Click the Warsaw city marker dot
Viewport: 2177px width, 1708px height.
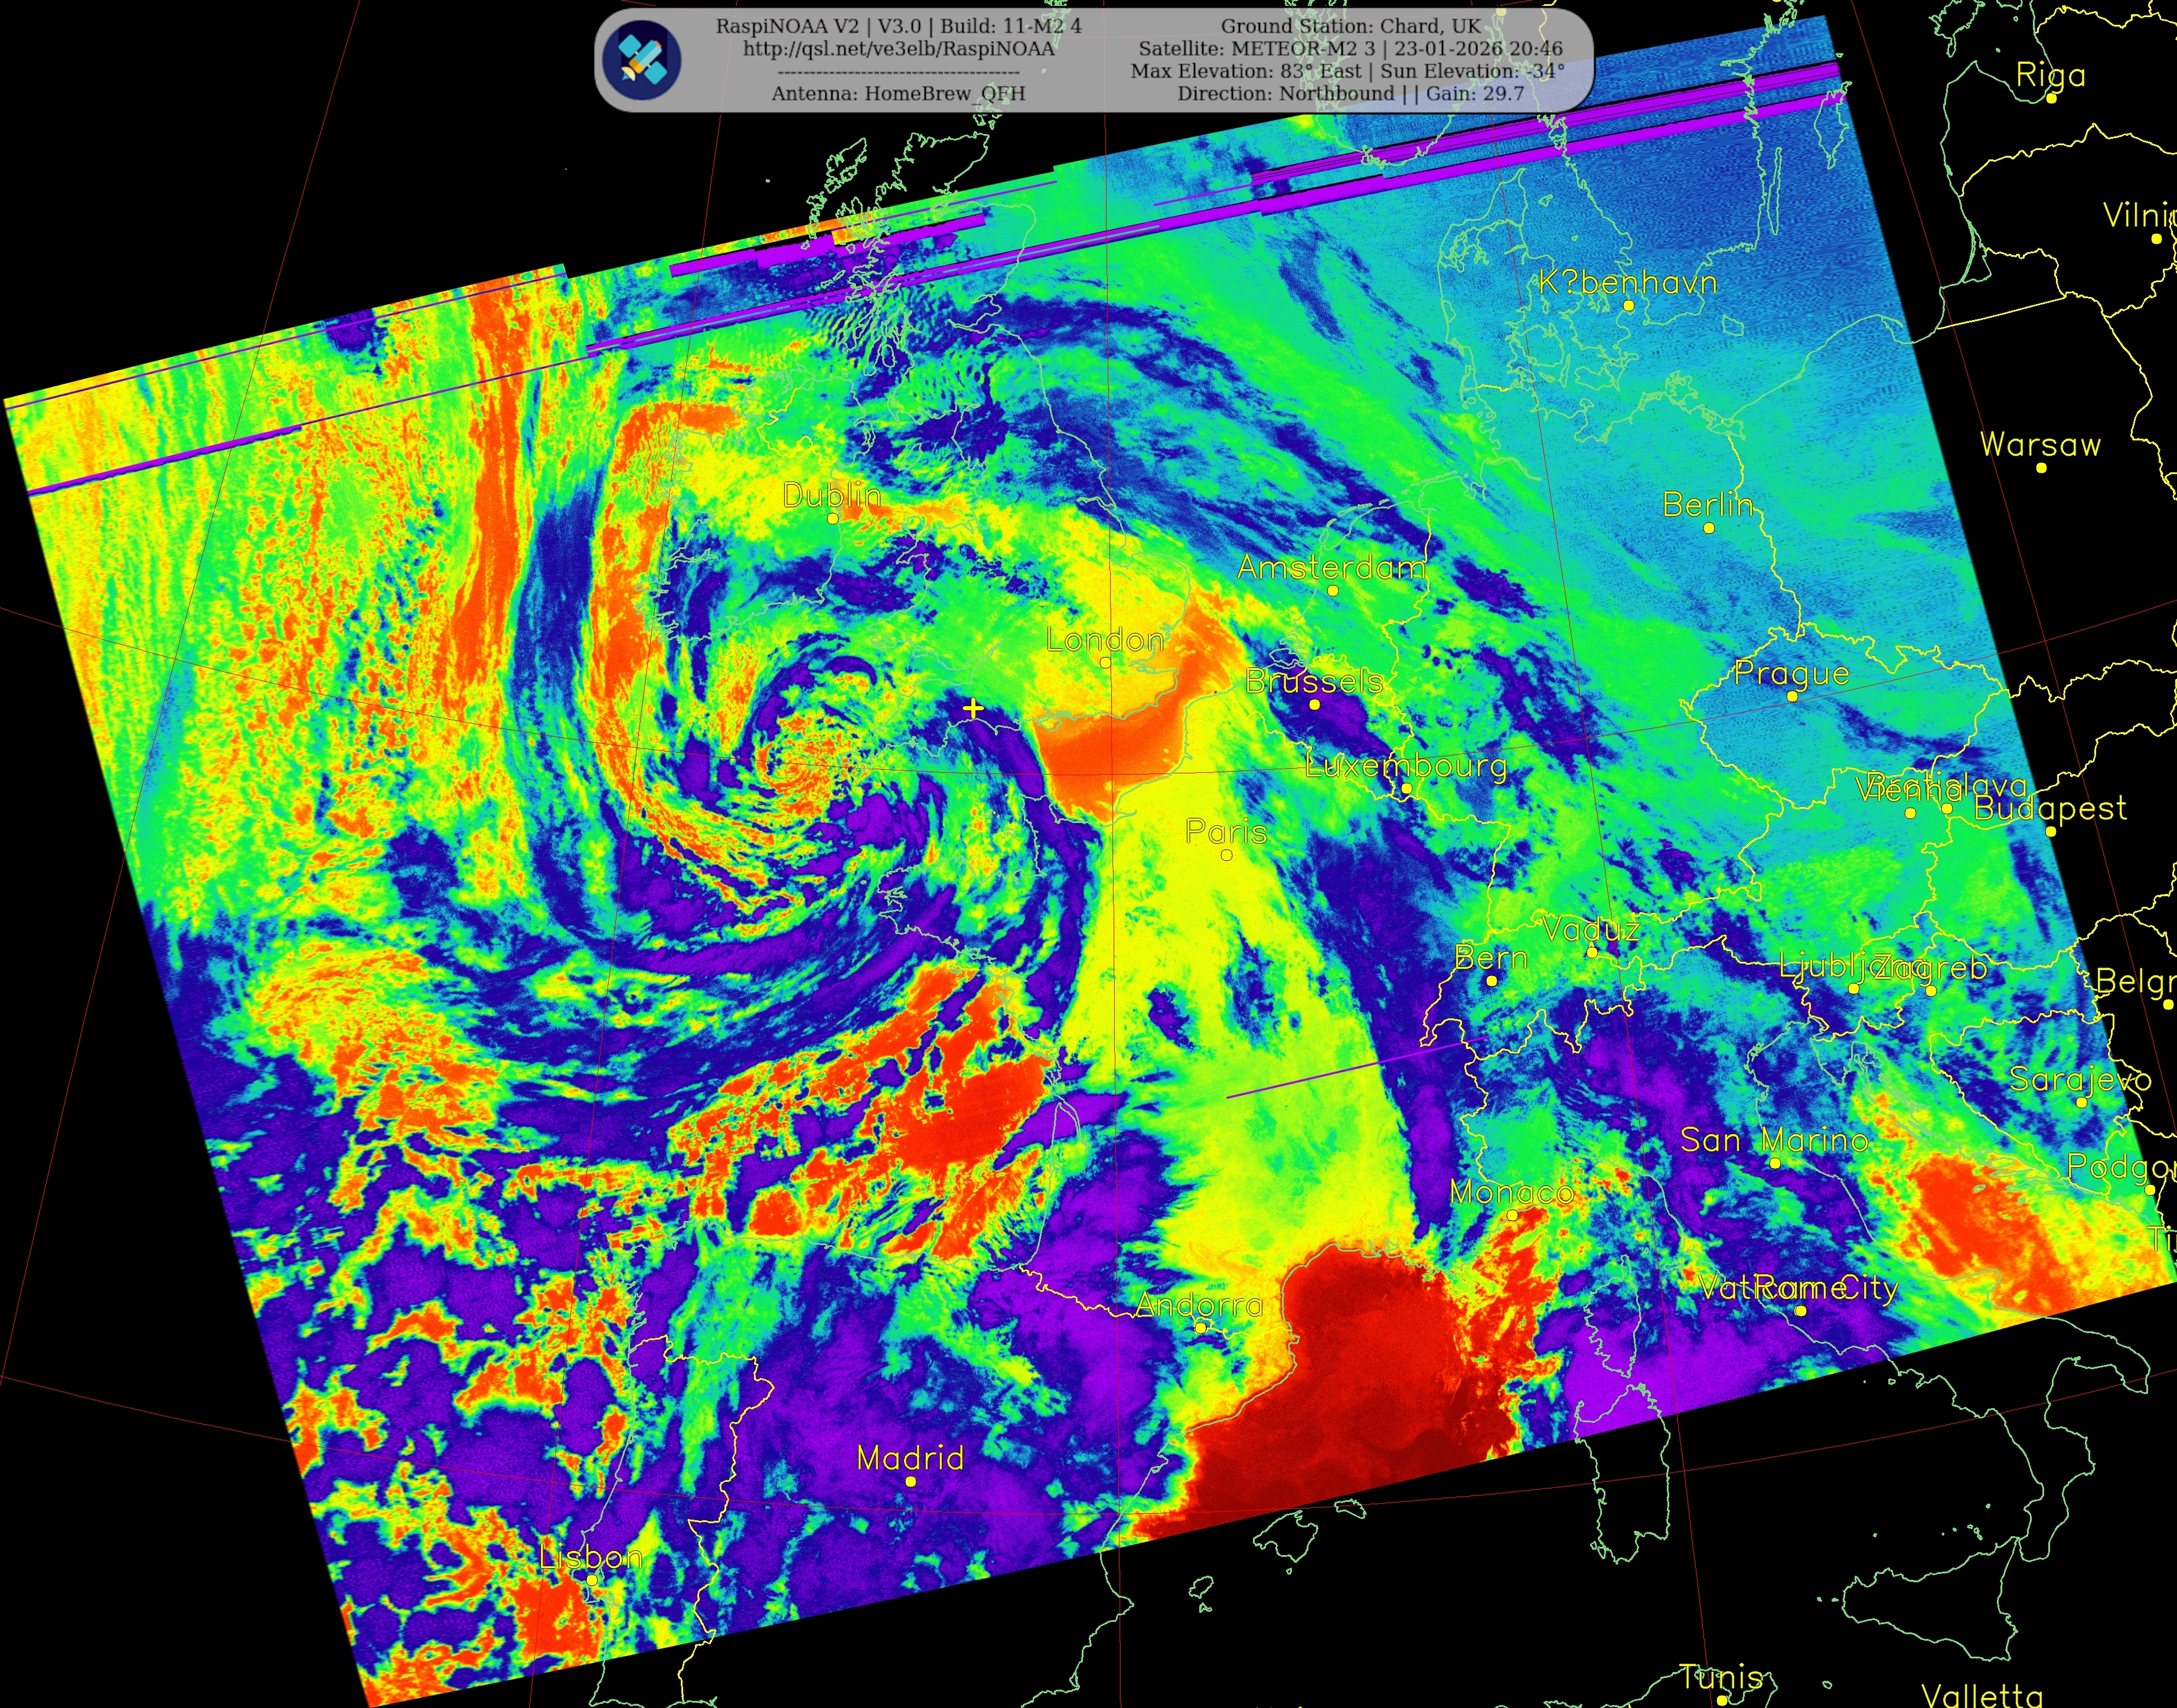coord(2041,467)
